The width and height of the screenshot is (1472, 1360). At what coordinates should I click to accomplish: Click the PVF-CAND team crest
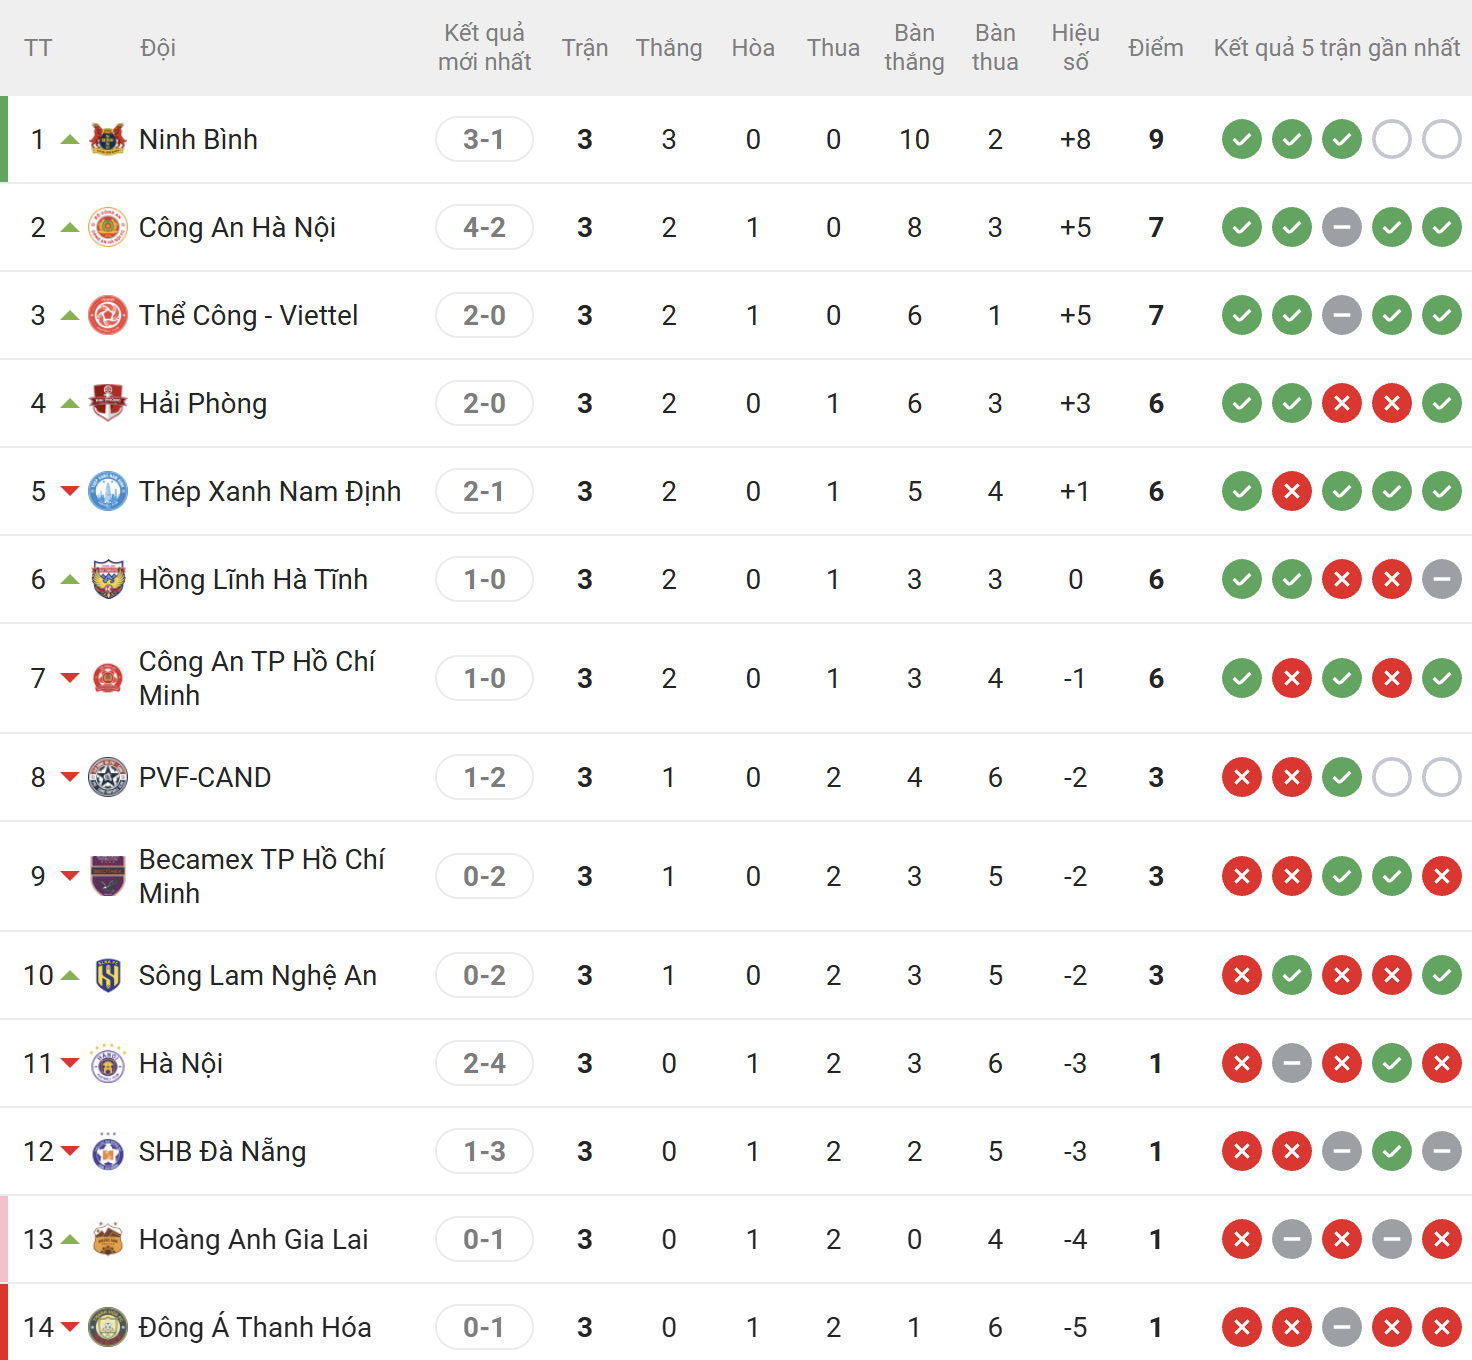[108, 777]
